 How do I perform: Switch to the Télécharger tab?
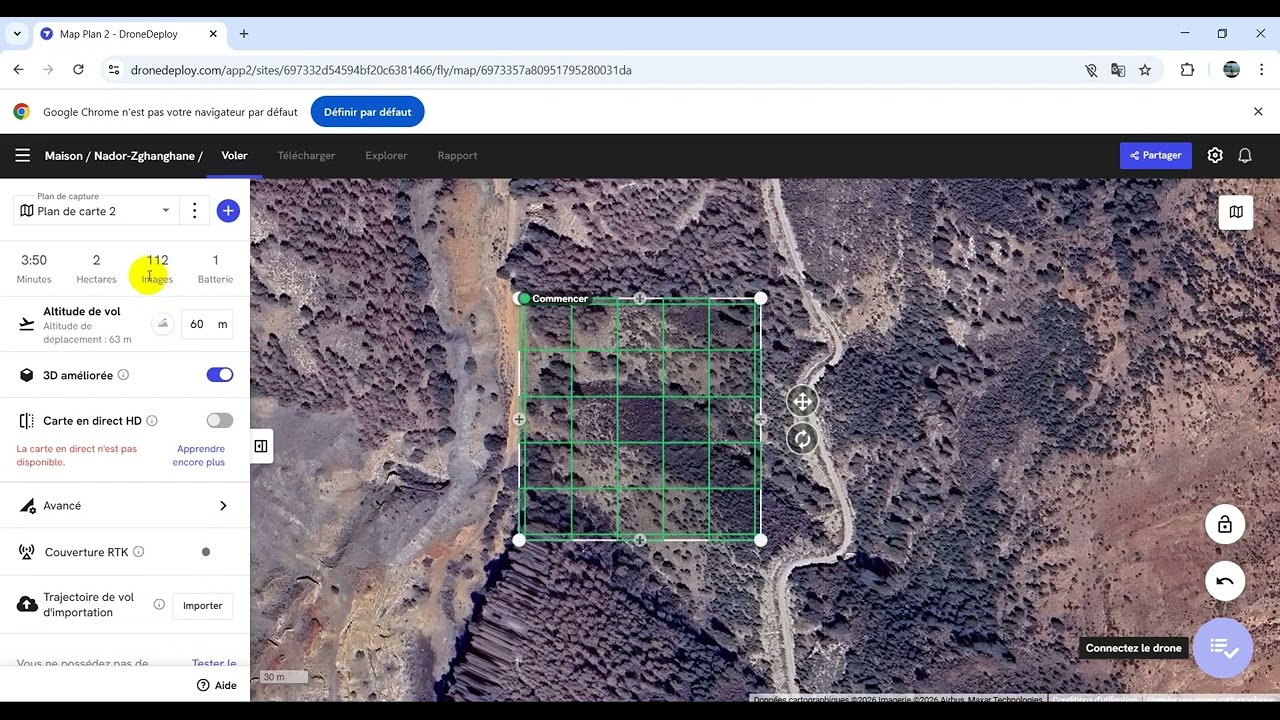tap(306, 155)
